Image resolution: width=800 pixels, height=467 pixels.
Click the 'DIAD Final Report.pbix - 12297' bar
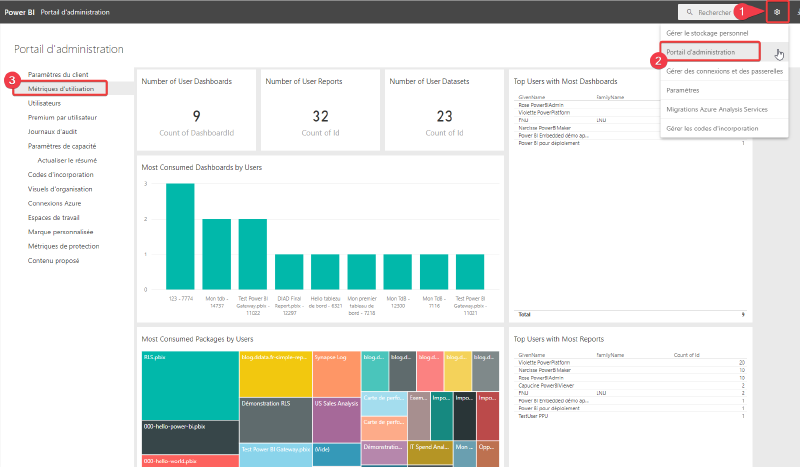pos(289,272)
